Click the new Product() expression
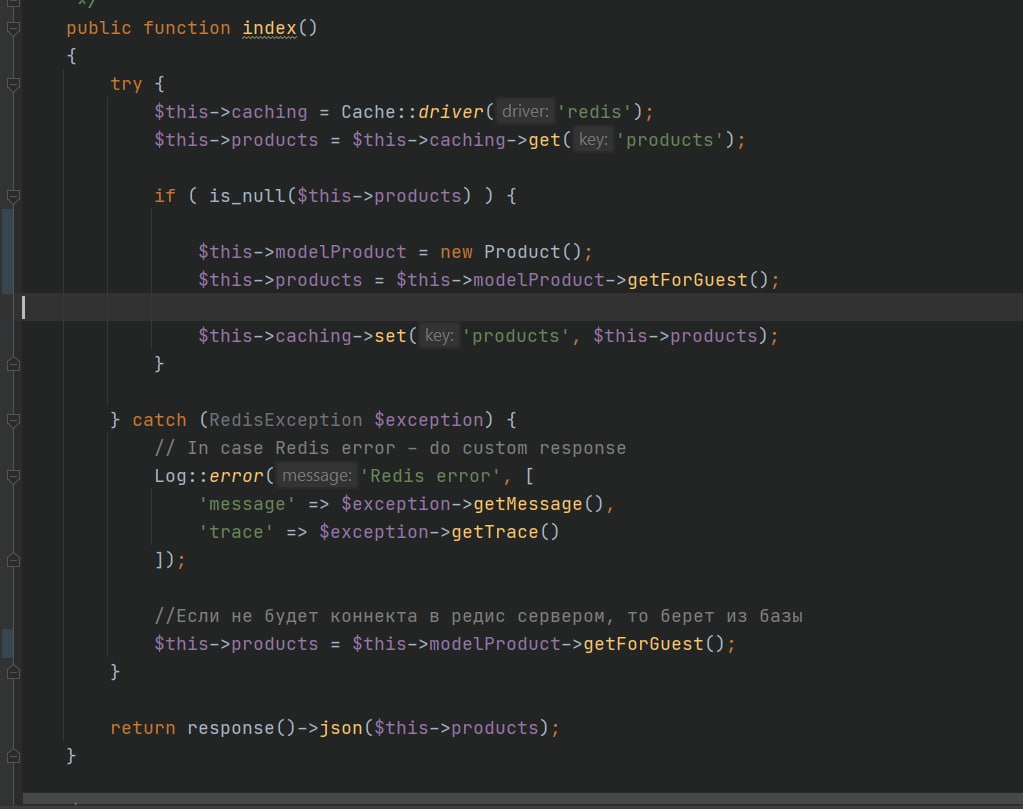Viewport: 1023px width, 809px height. [510, 252]
